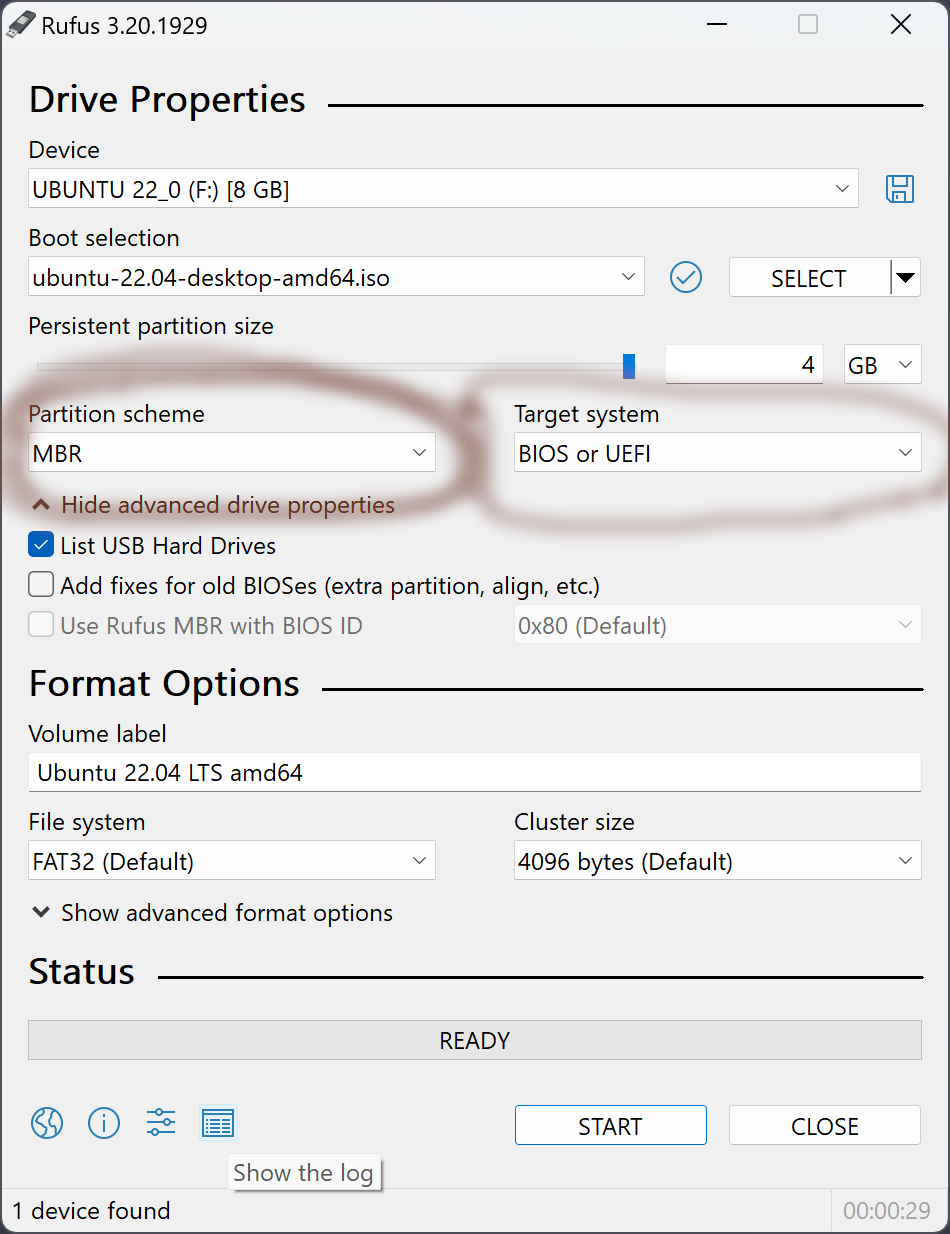
Task: Click the save drive image icon
Action: point(900,189)
